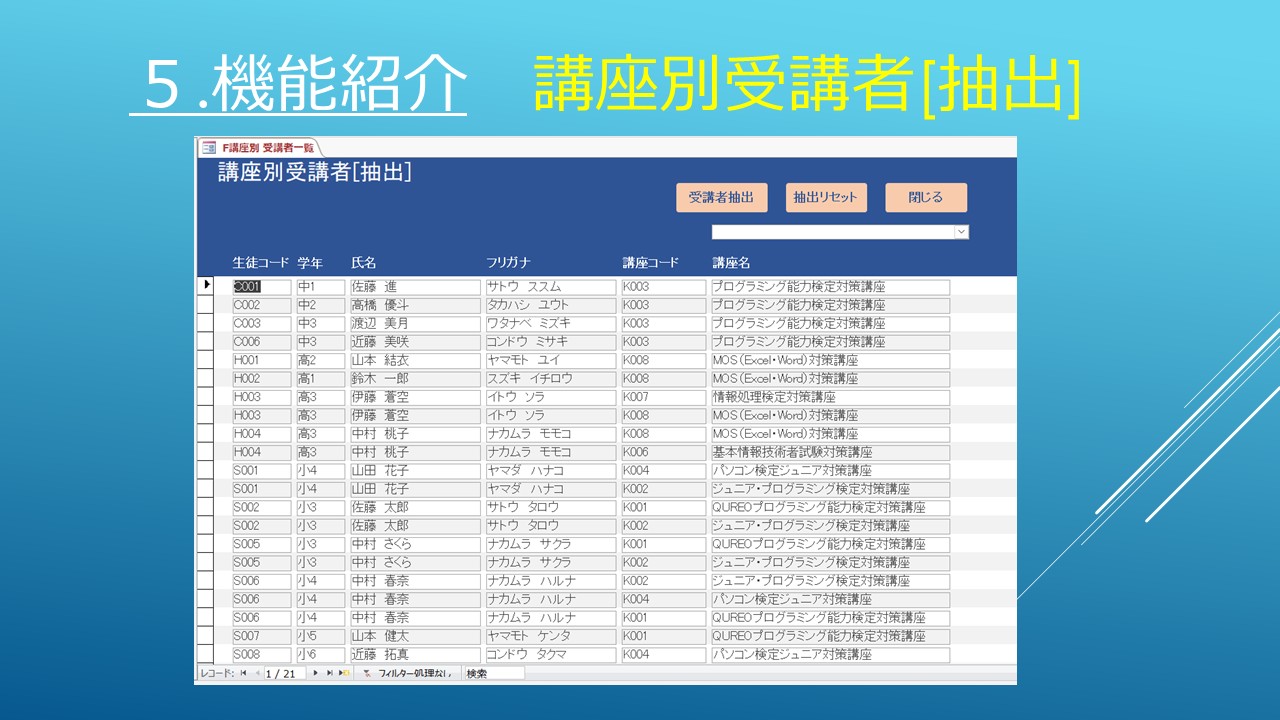Click the filter funnel icon in status bar
Viewport: 1280px width, 720px height.
click(x=367, y=674)
